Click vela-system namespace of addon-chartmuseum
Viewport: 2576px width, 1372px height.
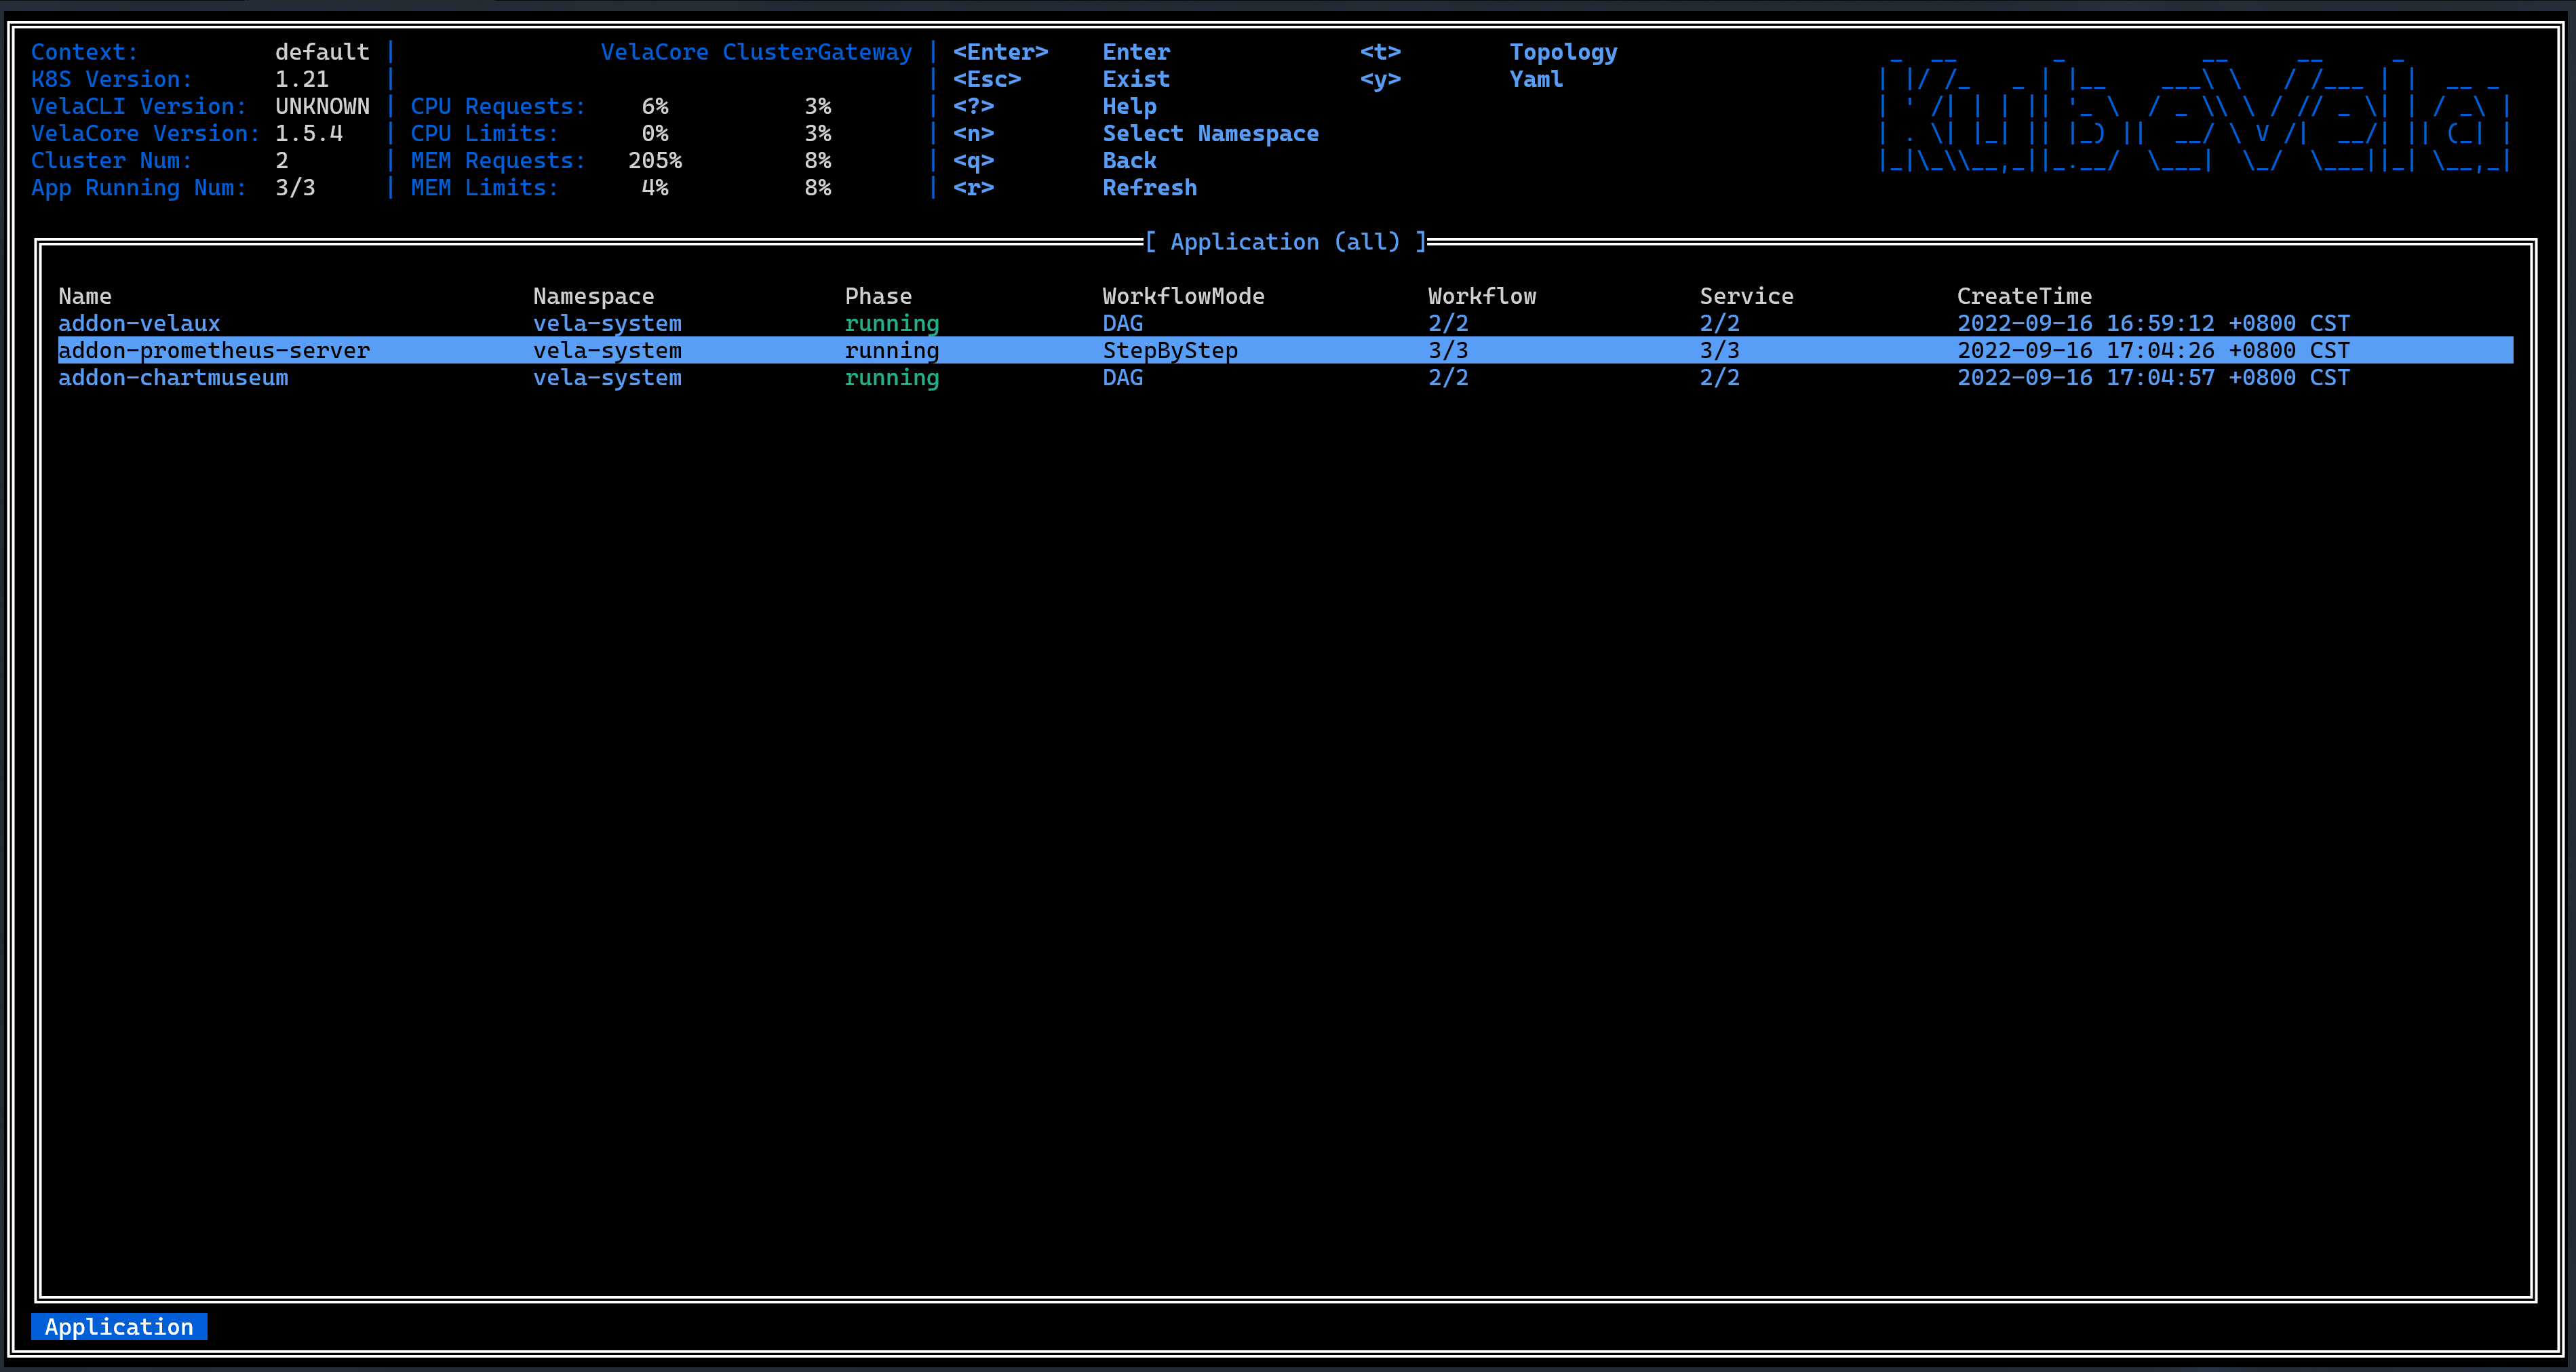pos(607,377)
